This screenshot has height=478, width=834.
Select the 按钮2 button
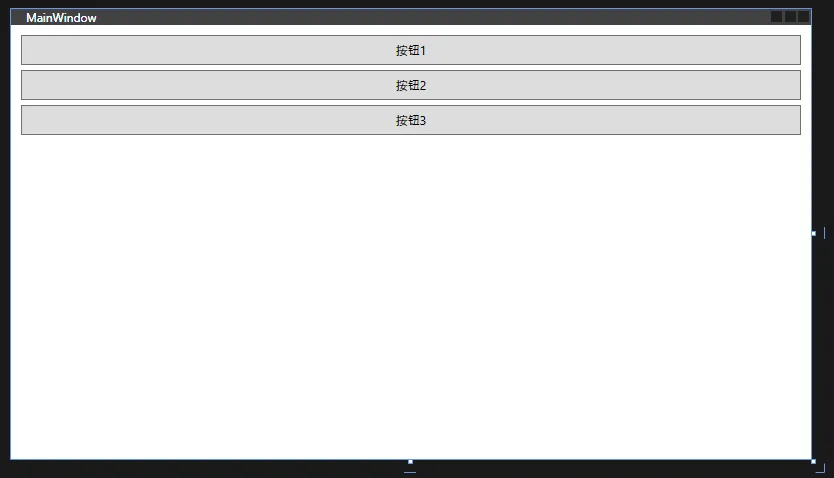click(411, 85)
